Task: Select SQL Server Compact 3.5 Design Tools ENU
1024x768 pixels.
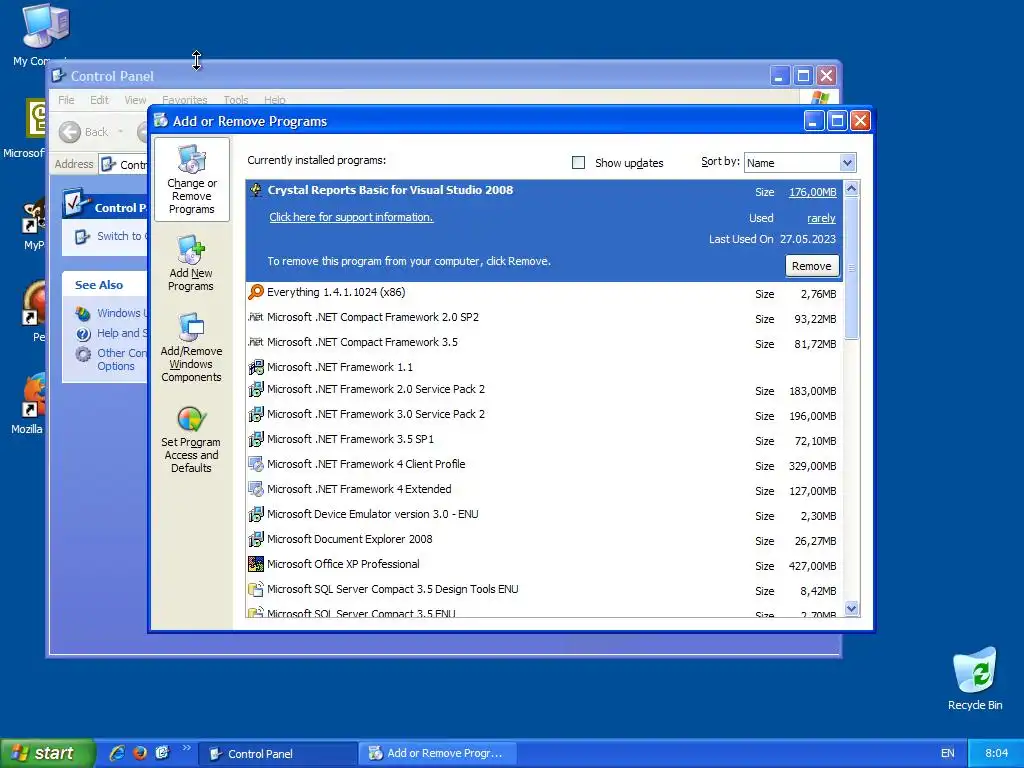Action: click(545, 589)
